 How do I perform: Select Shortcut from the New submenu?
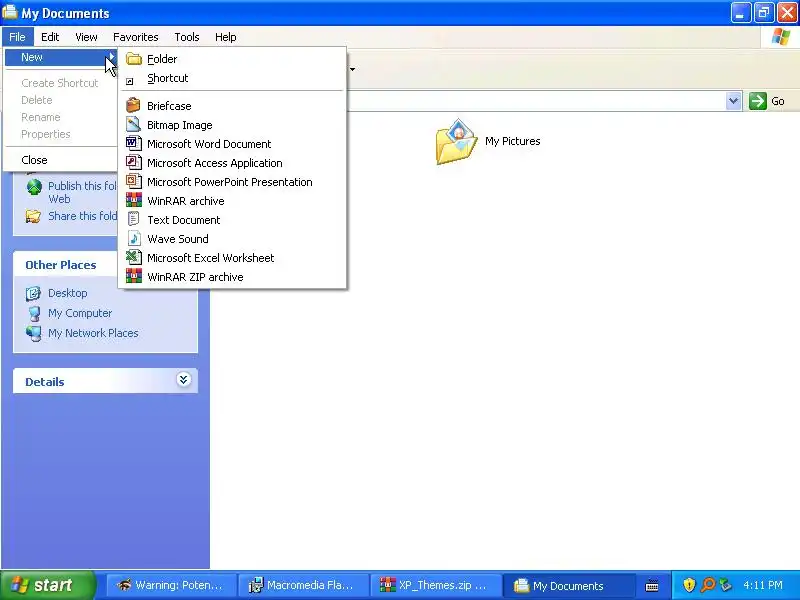[233, 78]
